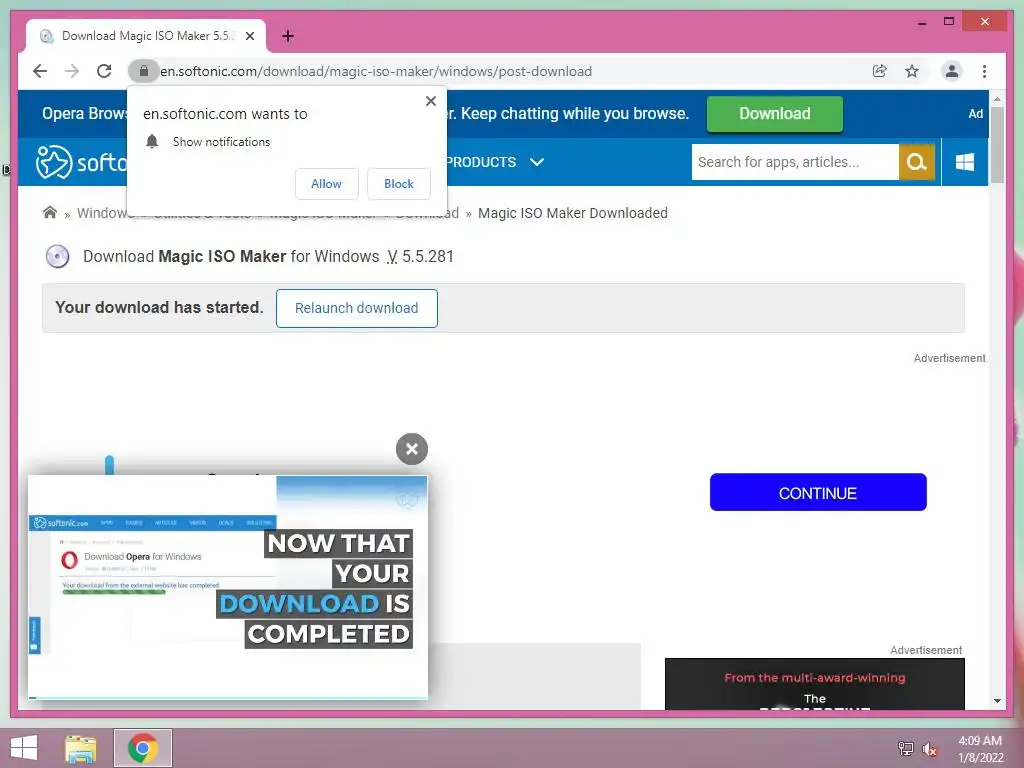Click the browser forward arrow
This screenshot has width=1024, height=768.
tap(72, 71)
